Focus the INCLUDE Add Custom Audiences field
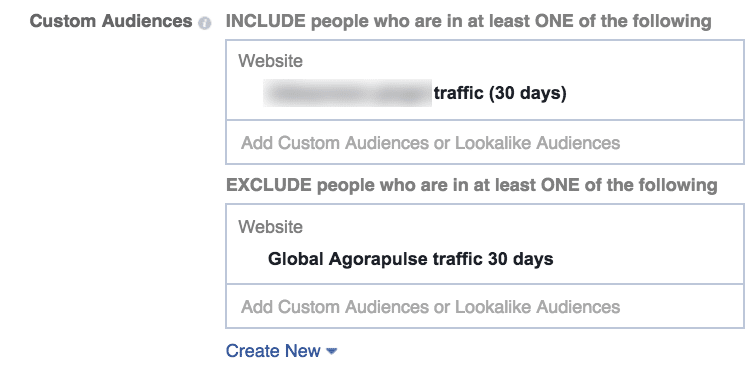The width and height of the screenshot is (755, 371). [485, 142]
